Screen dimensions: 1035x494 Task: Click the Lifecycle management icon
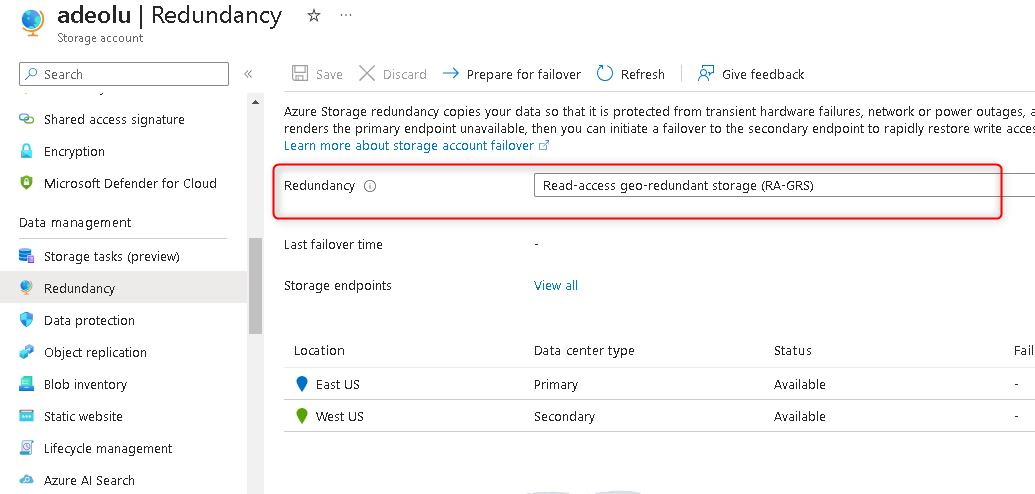pyautogui.click(x=27, y=448)
